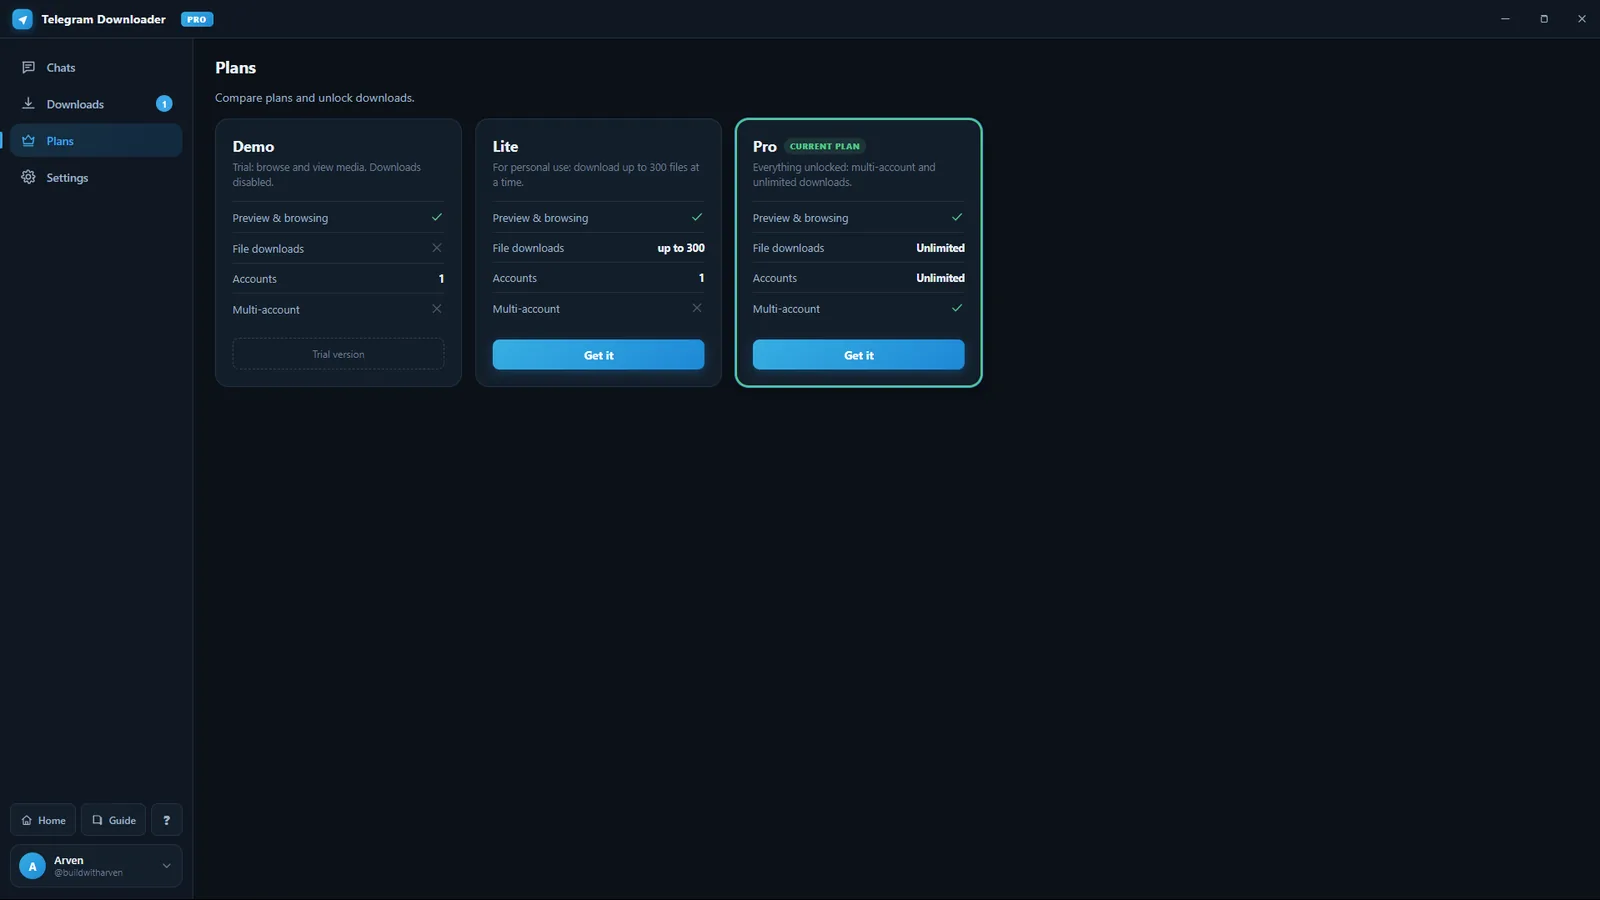Open the Downloads sidebar item
This screenshot has height=900, width=1600.
pyautogui.click(x=96, y=104)
